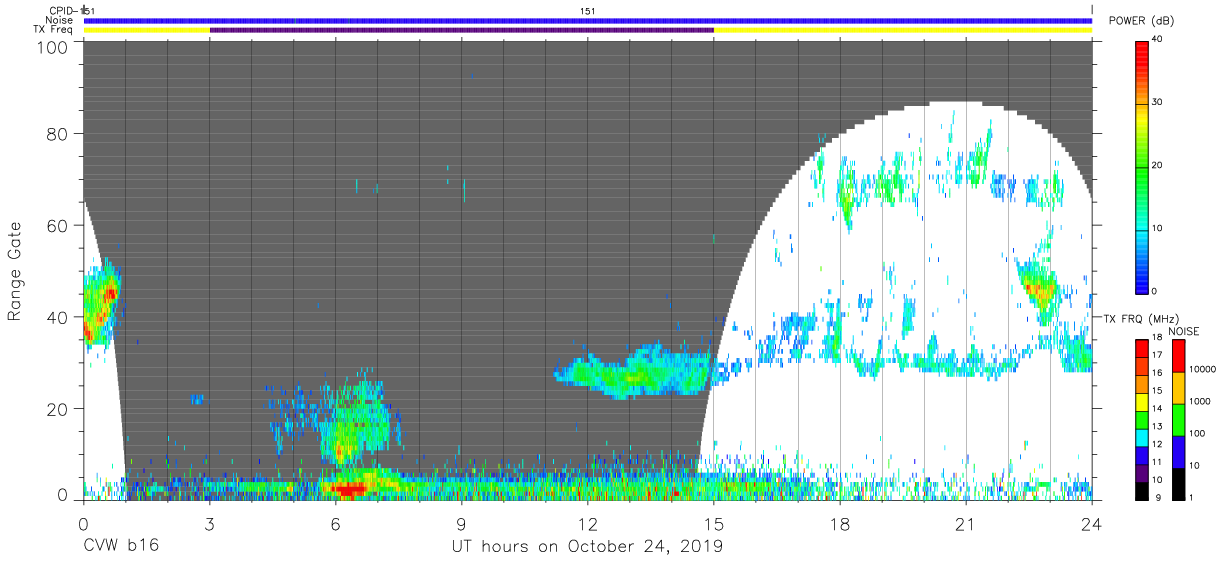Click the 20 tick on the POWER scale
Image resolution: width=1228 pixels, height=567 pixels.
point(1157,166)
